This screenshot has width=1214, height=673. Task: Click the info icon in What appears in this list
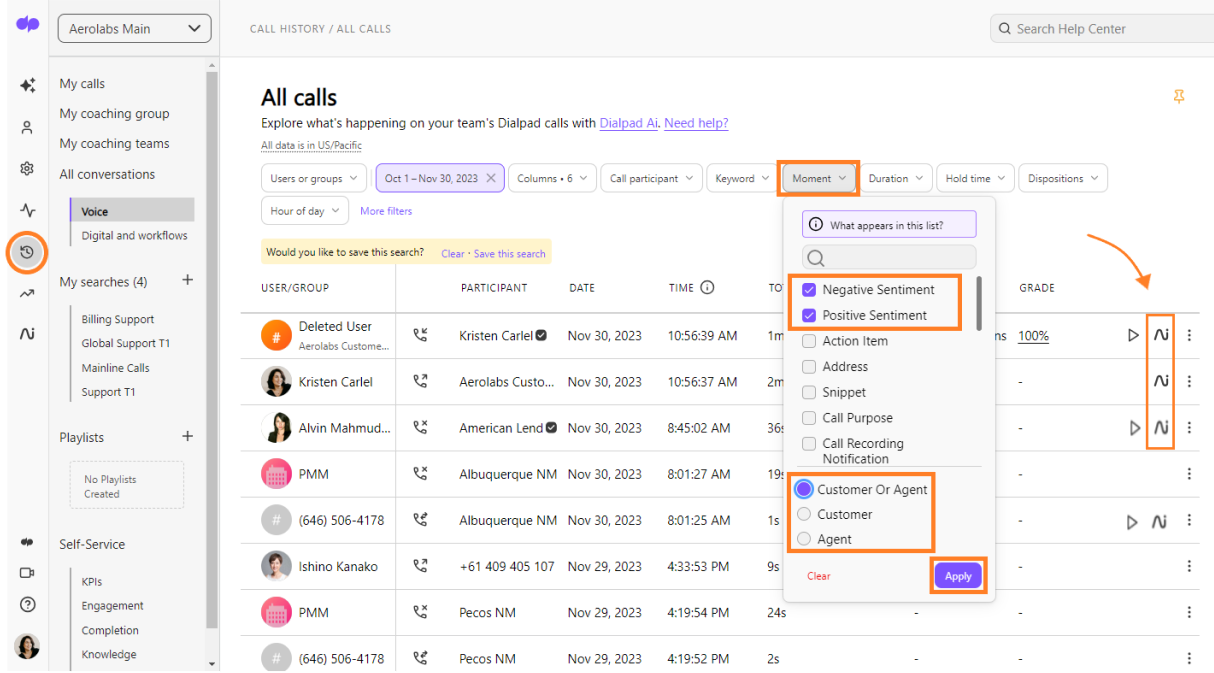click(816, 225)
